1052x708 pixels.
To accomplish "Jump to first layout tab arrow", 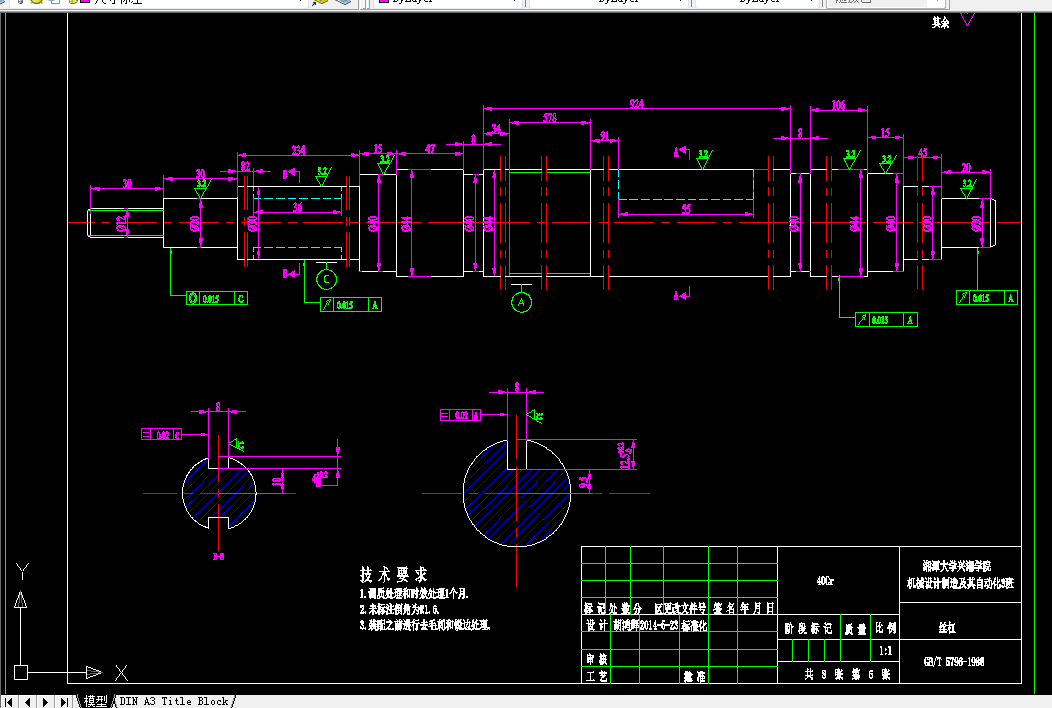I will point(9,701).
